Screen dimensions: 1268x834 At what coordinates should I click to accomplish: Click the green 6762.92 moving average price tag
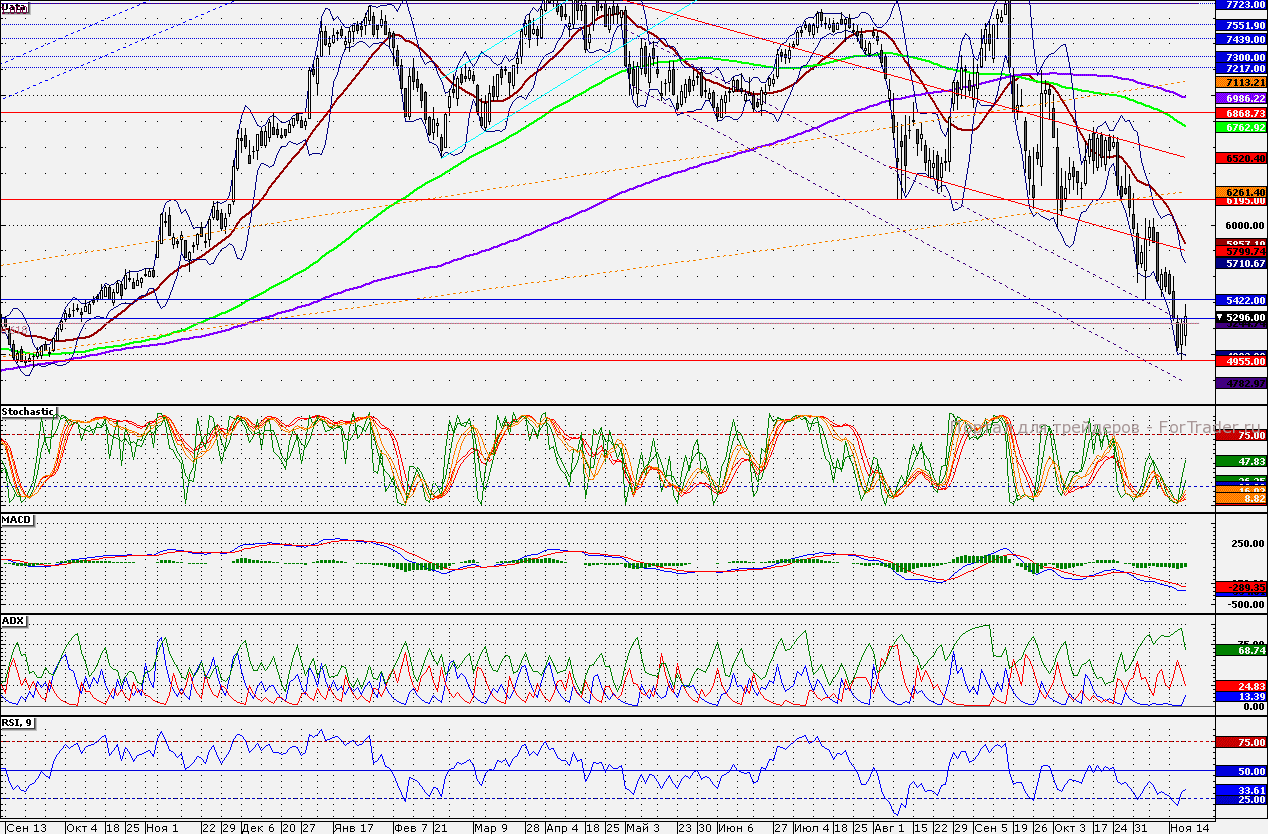(1240, 128)
